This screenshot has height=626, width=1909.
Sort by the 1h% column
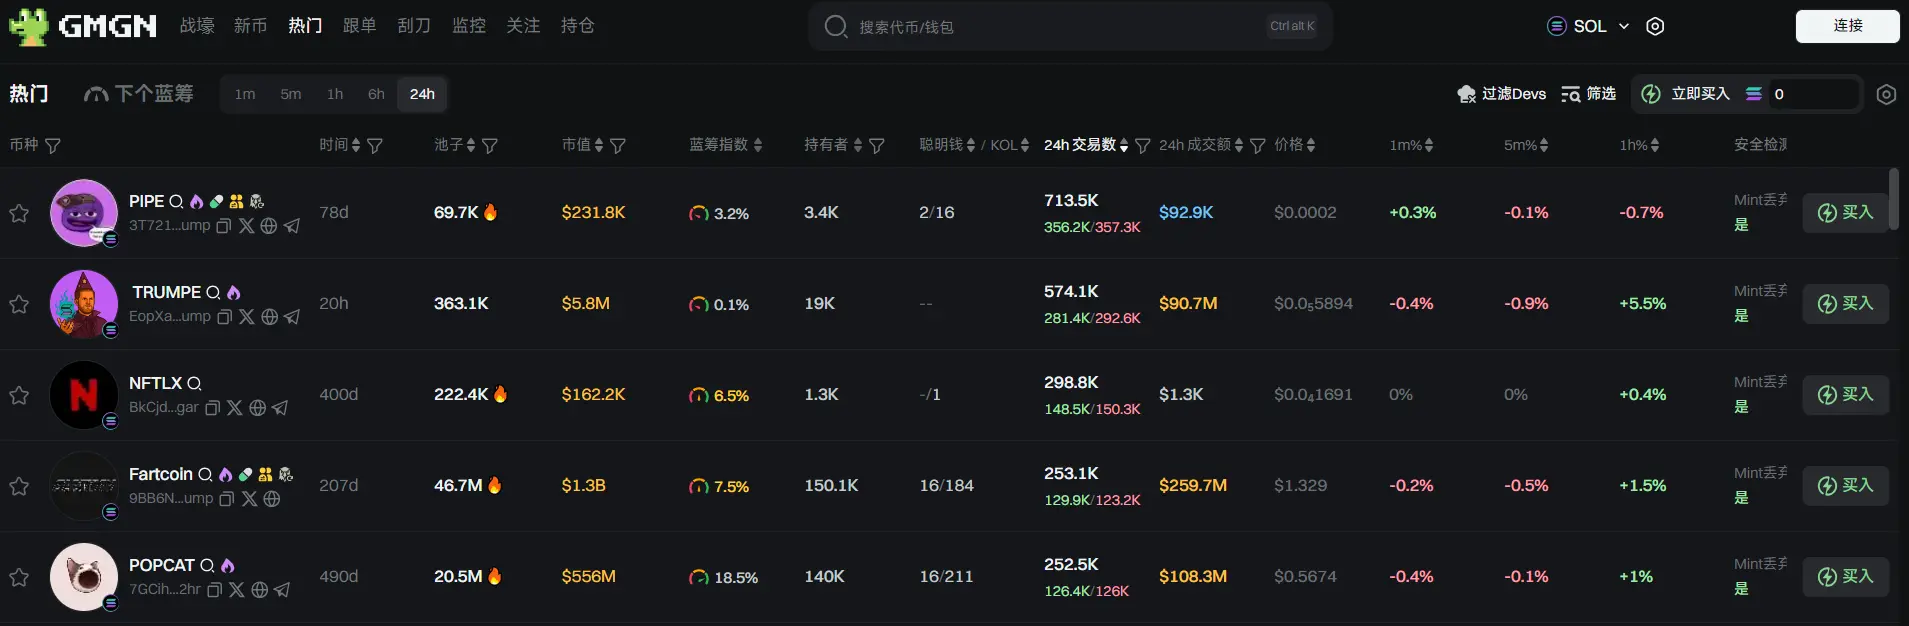click(x=1639, y=146)
